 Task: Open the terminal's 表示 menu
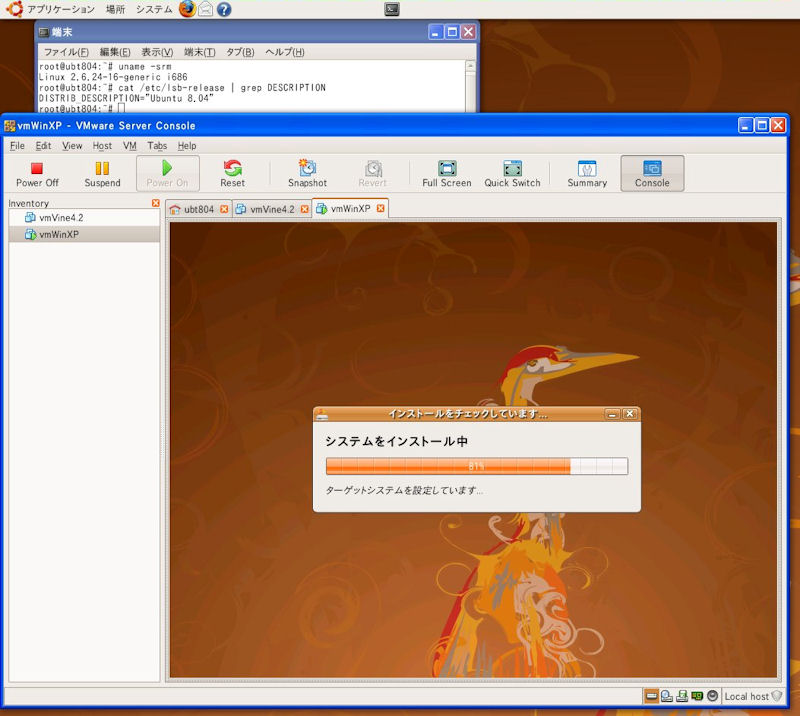(157, 52)
